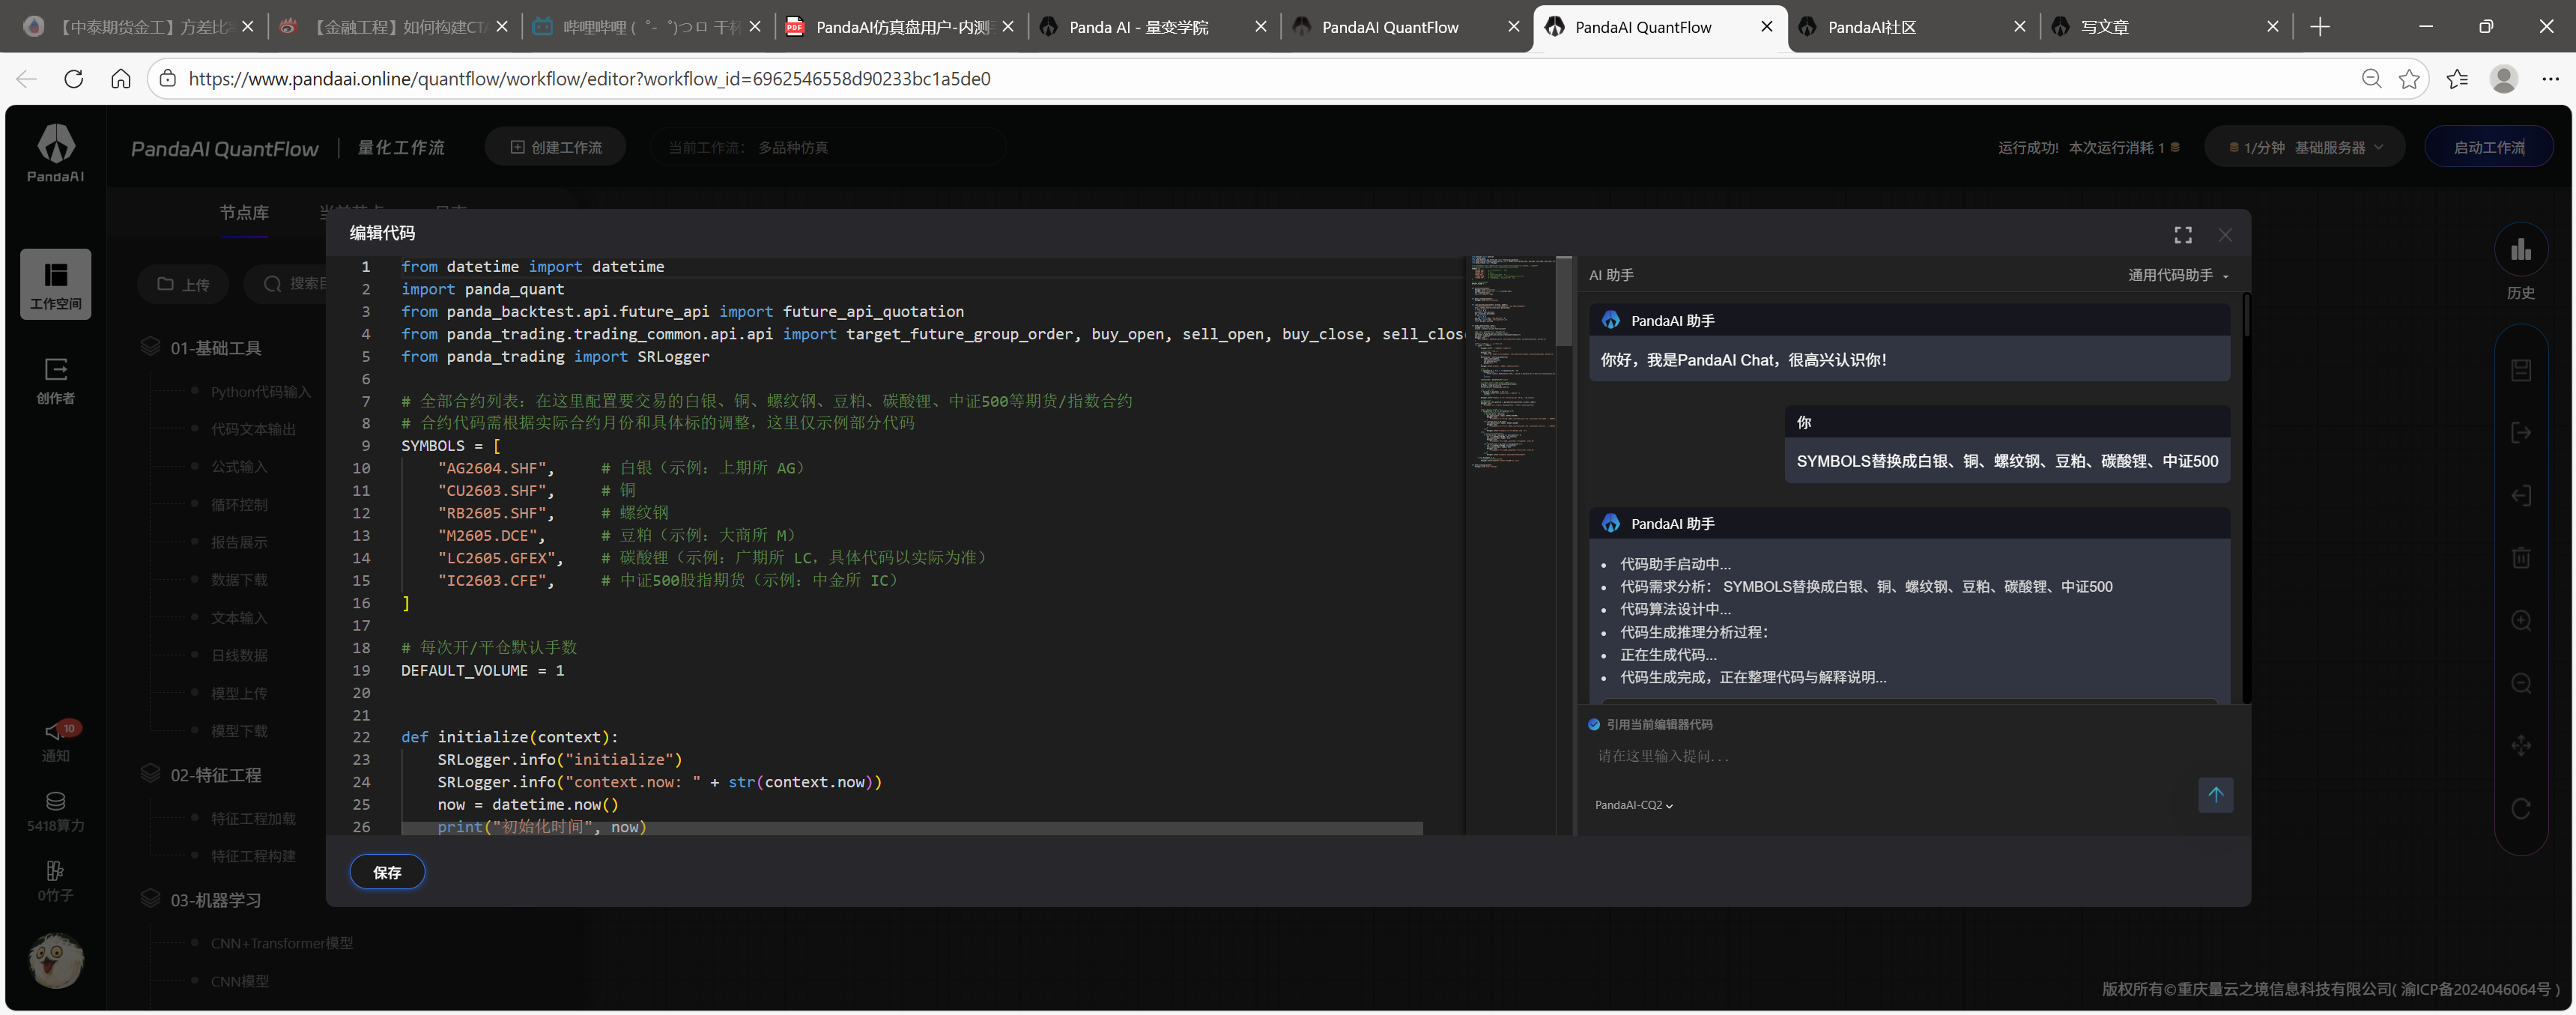Select the 特征工程加载 node
This screenshot has height=1015, width=2576.
click(253, 819)
